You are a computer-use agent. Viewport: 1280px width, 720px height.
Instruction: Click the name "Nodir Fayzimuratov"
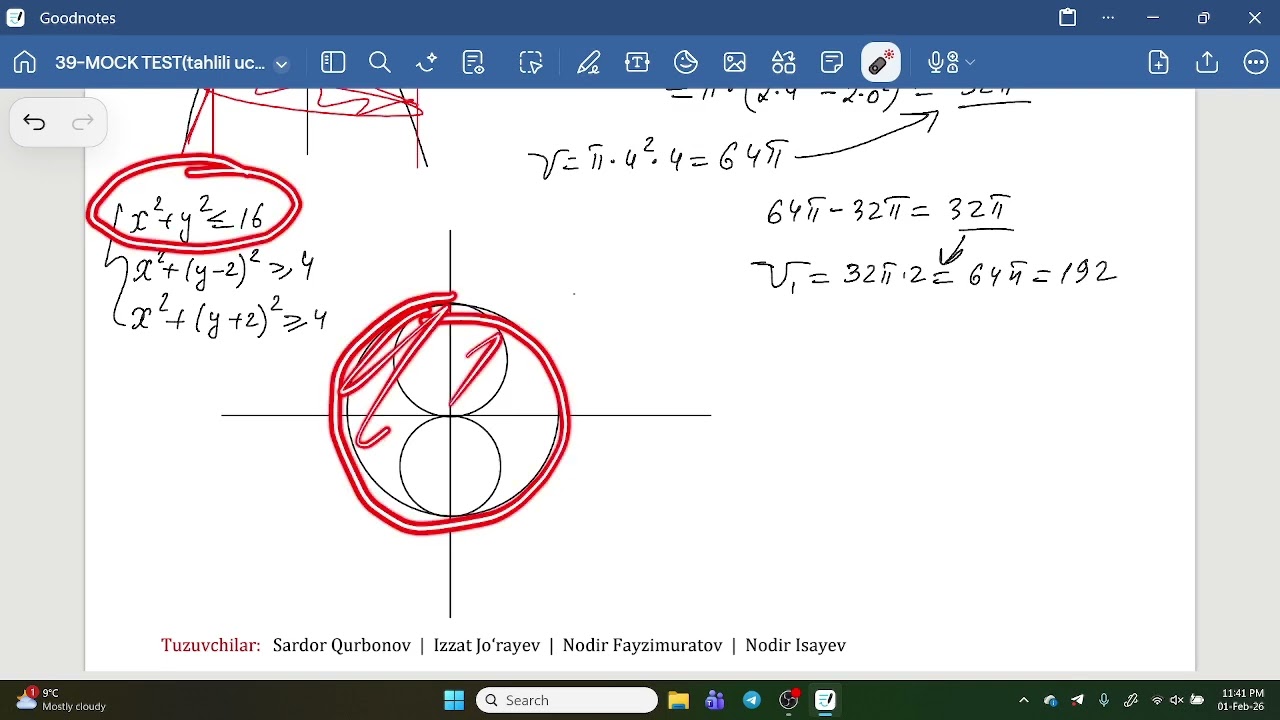pos(642,645)
